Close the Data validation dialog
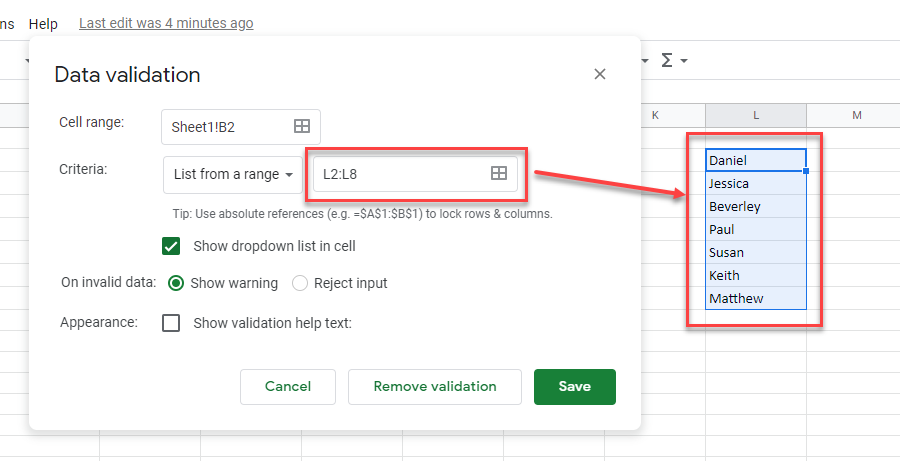Image resolution: width=900 pixels, height=461 pixels. point(600,74)
